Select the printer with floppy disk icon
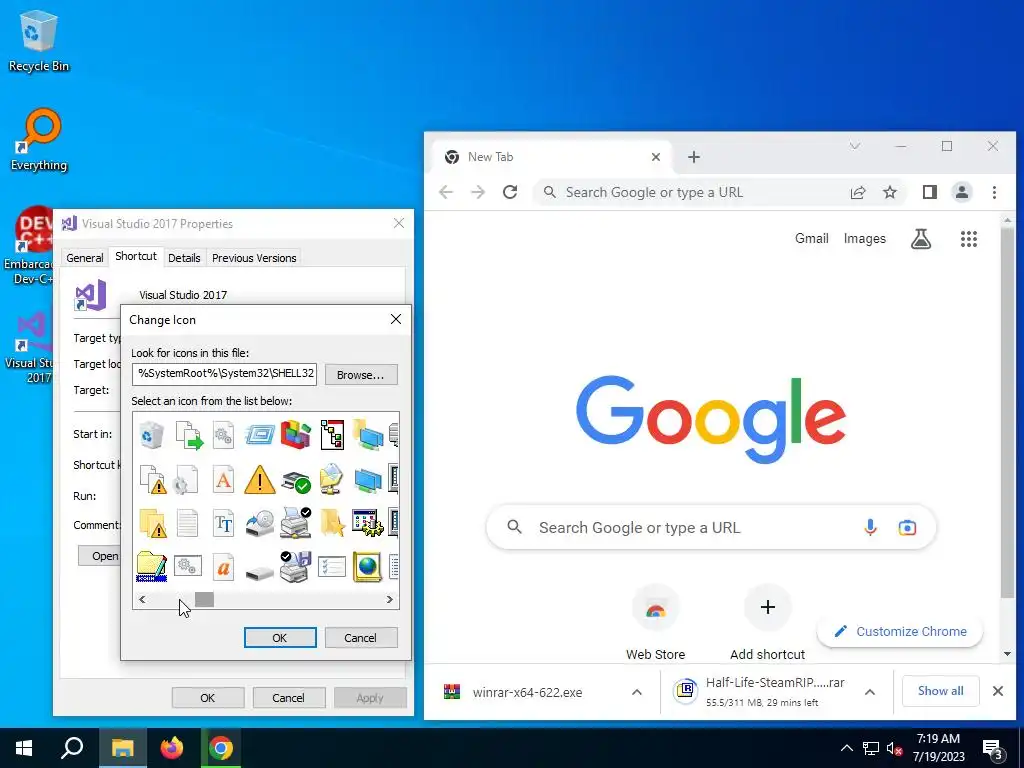1024x768 pixels. [296, 566]
